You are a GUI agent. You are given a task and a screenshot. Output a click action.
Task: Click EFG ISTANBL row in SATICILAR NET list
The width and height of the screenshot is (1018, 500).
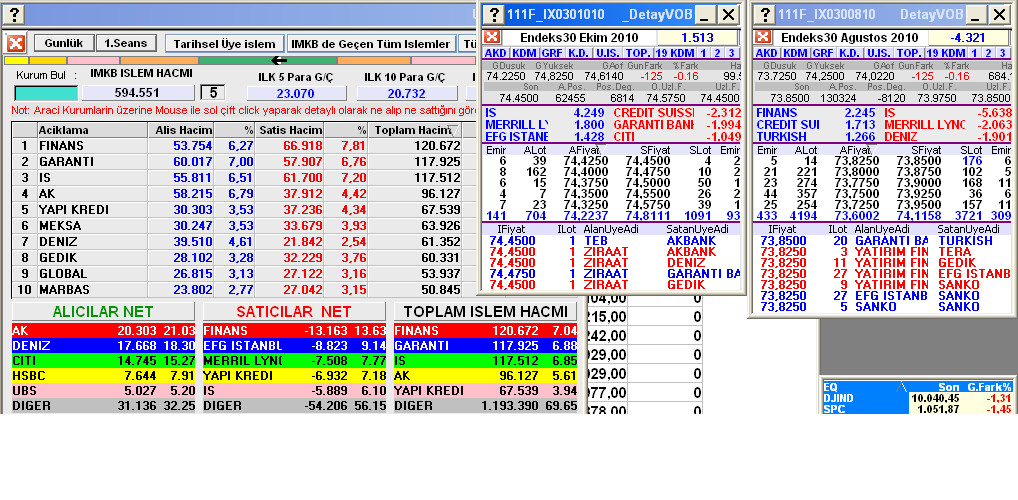294,346
